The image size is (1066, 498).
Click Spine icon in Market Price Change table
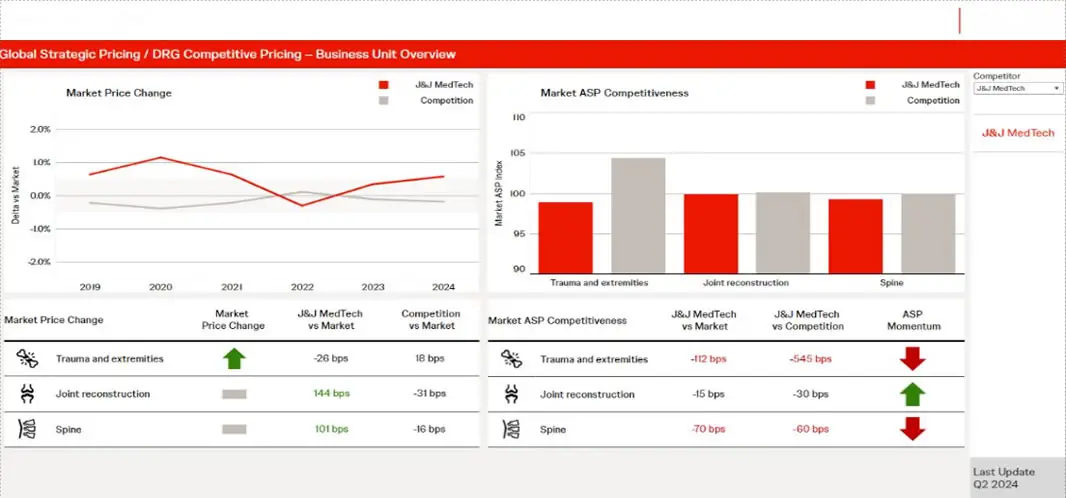click(x=28, y=429)
